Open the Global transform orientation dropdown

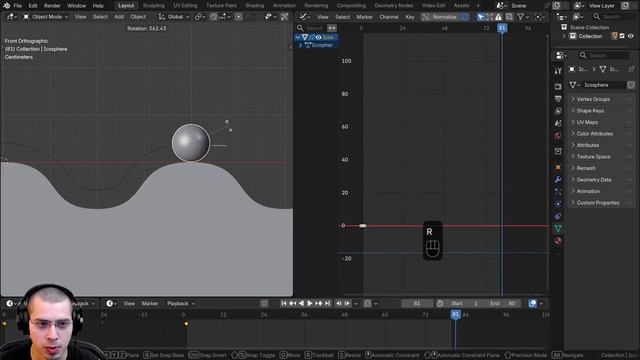(x=174, y=17)
